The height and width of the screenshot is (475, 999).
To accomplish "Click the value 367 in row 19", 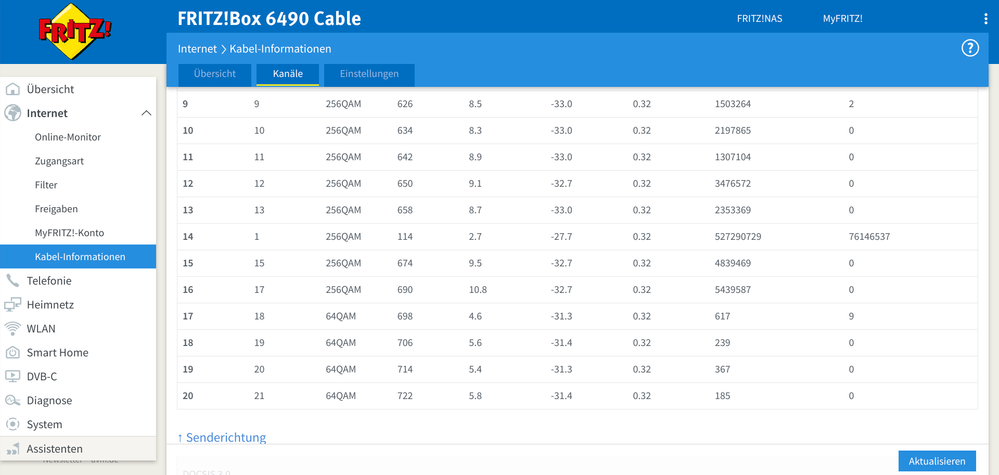I will (x=723, y=369).
